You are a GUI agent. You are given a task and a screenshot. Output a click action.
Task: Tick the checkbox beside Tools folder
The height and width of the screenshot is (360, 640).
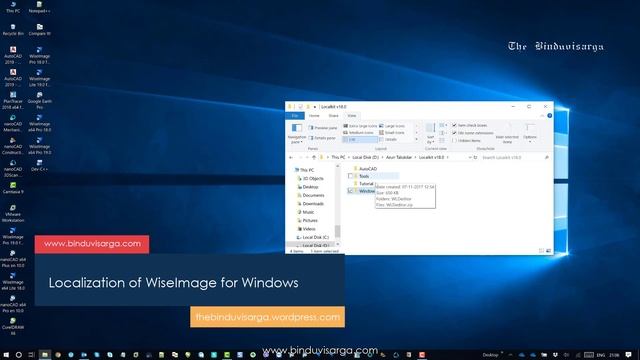click(350, 176)
